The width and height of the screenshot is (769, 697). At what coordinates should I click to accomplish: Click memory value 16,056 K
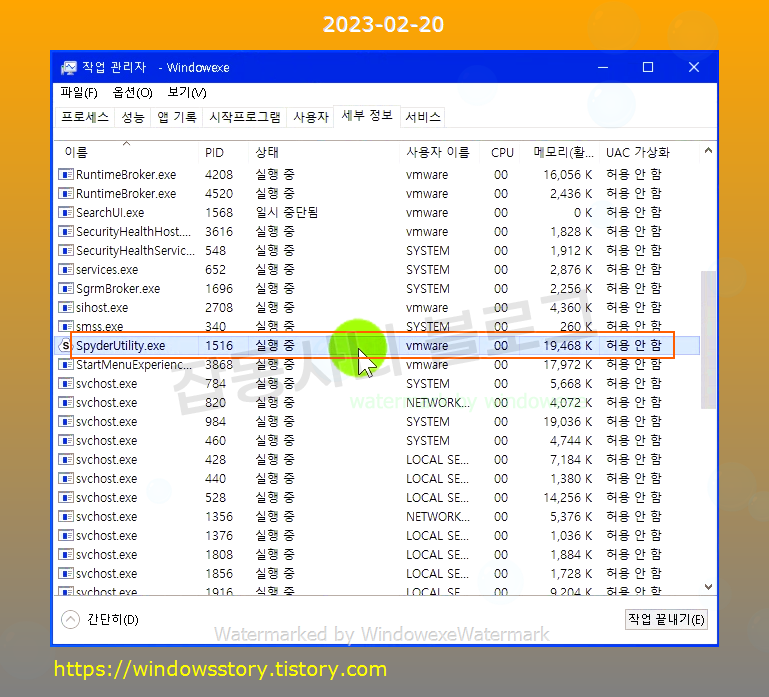[568, 175]
